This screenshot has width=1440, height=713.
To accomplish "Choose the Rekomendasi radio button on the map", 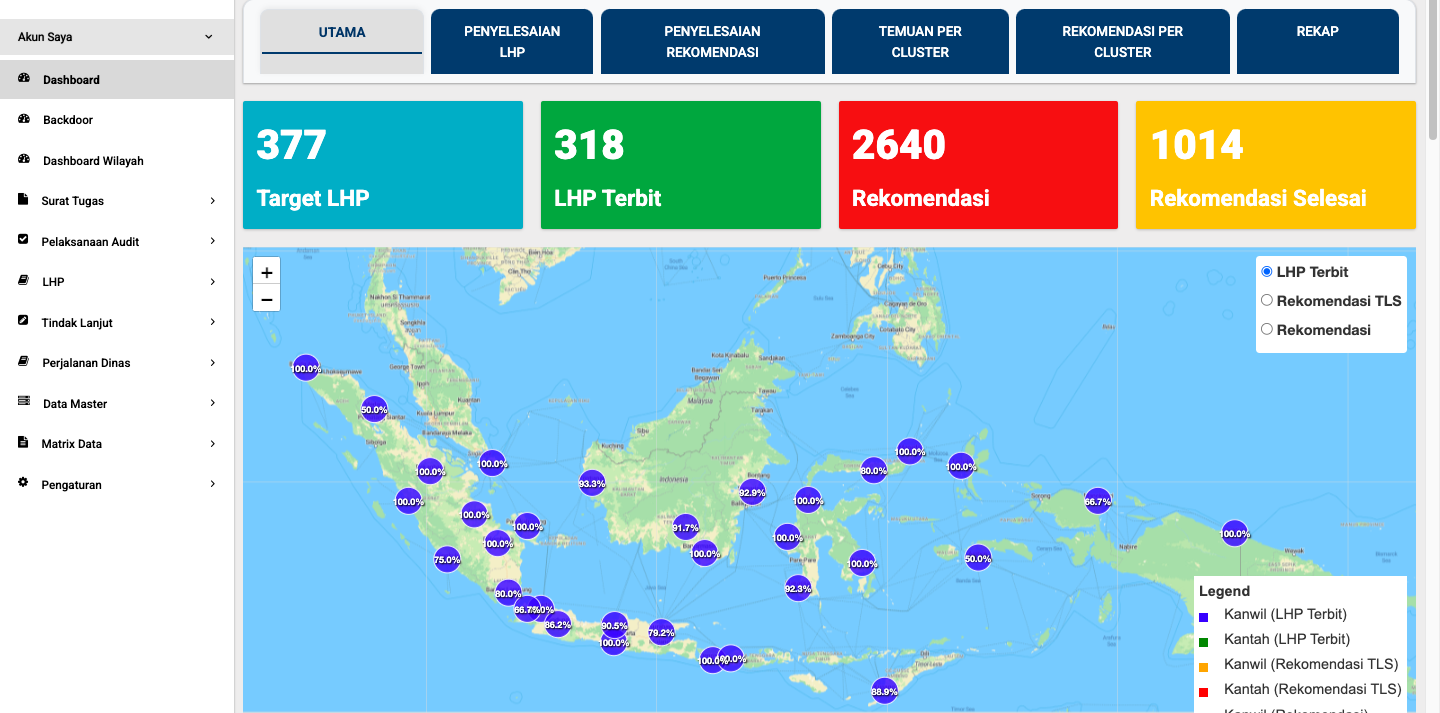I will [x=1267, y=329].
